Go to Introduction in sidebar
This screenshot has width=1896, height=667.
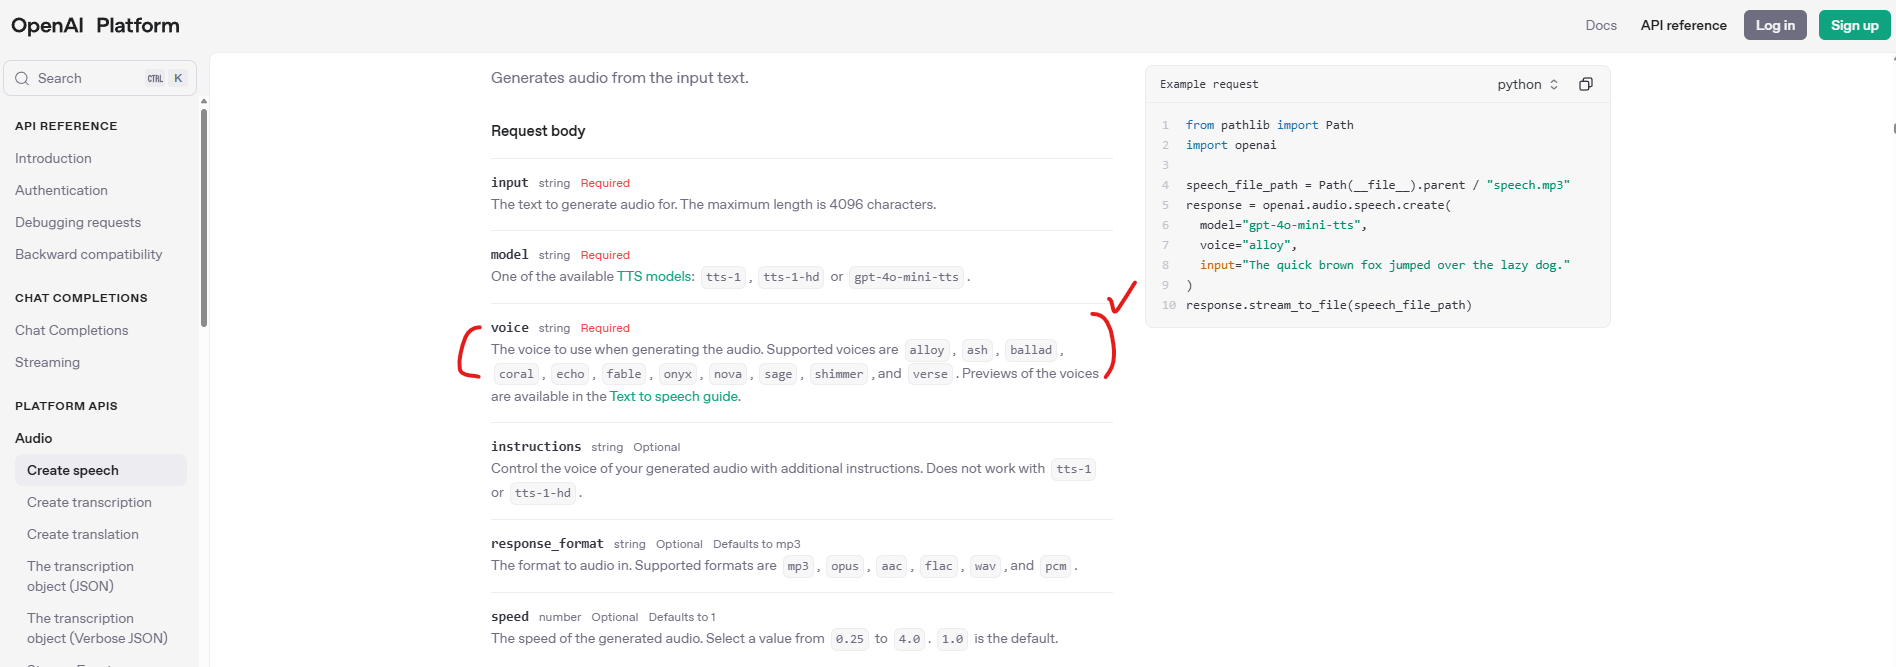(x=53, y=158)
